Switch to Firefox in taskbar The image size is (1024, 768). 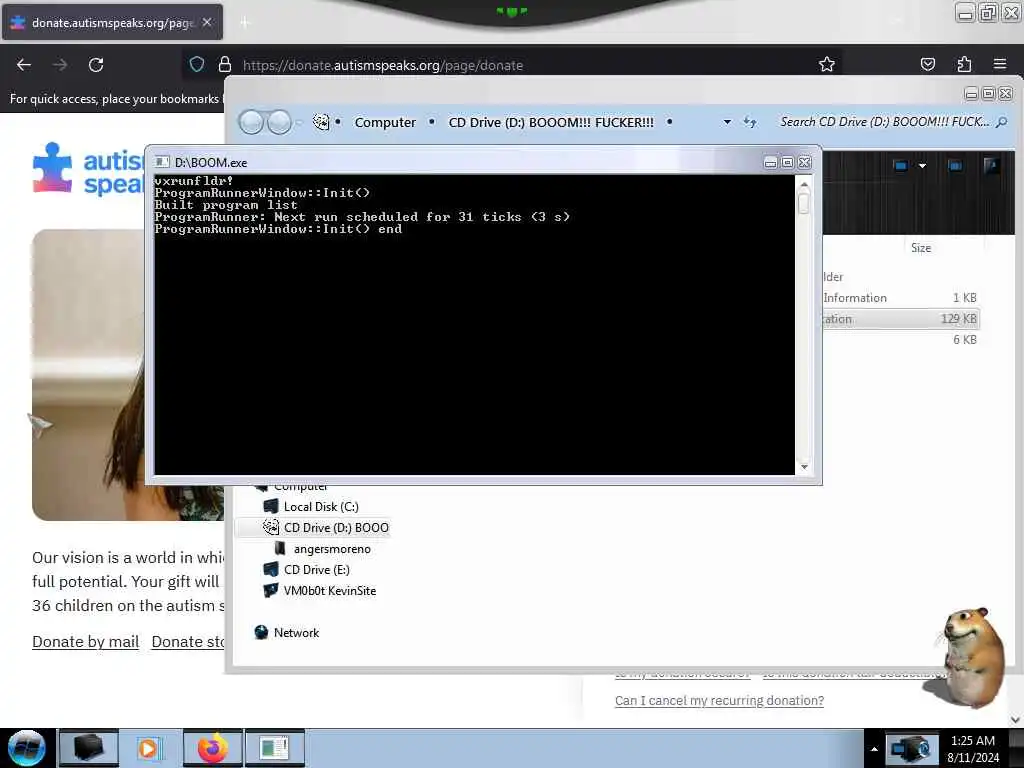(x=212, y=748)
